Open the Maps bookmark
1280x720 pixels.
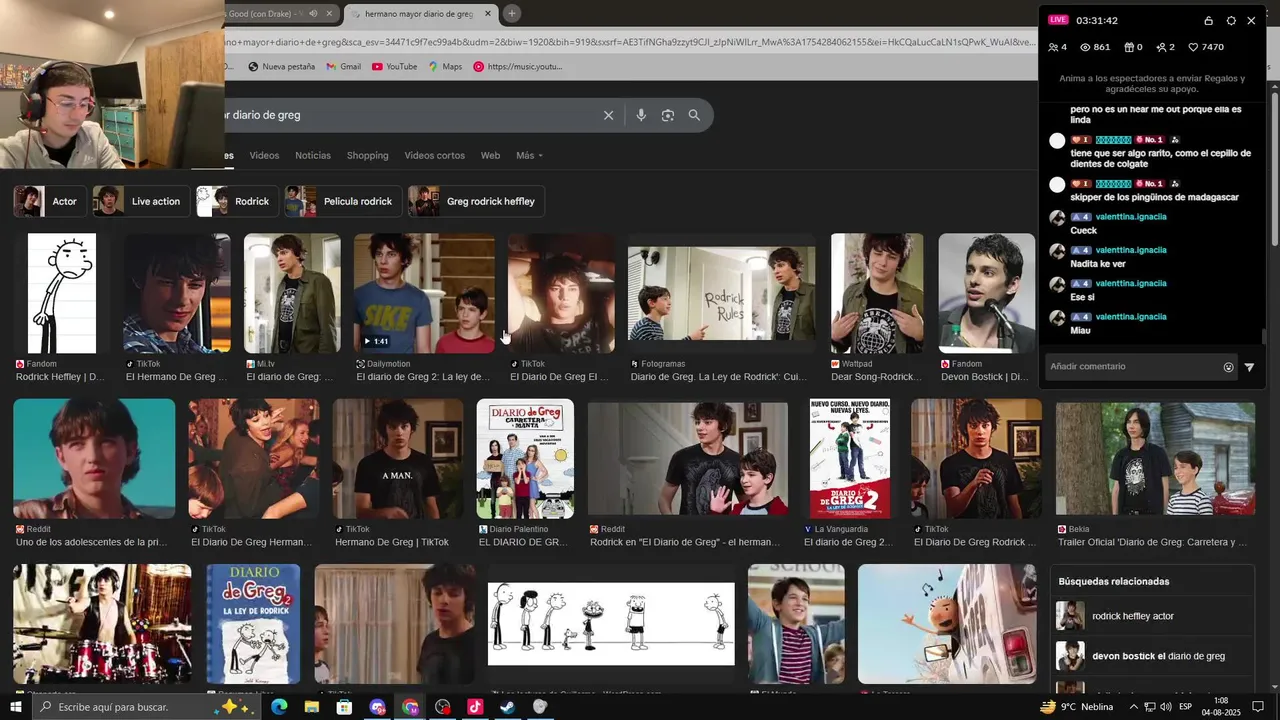tap(445, 67)
